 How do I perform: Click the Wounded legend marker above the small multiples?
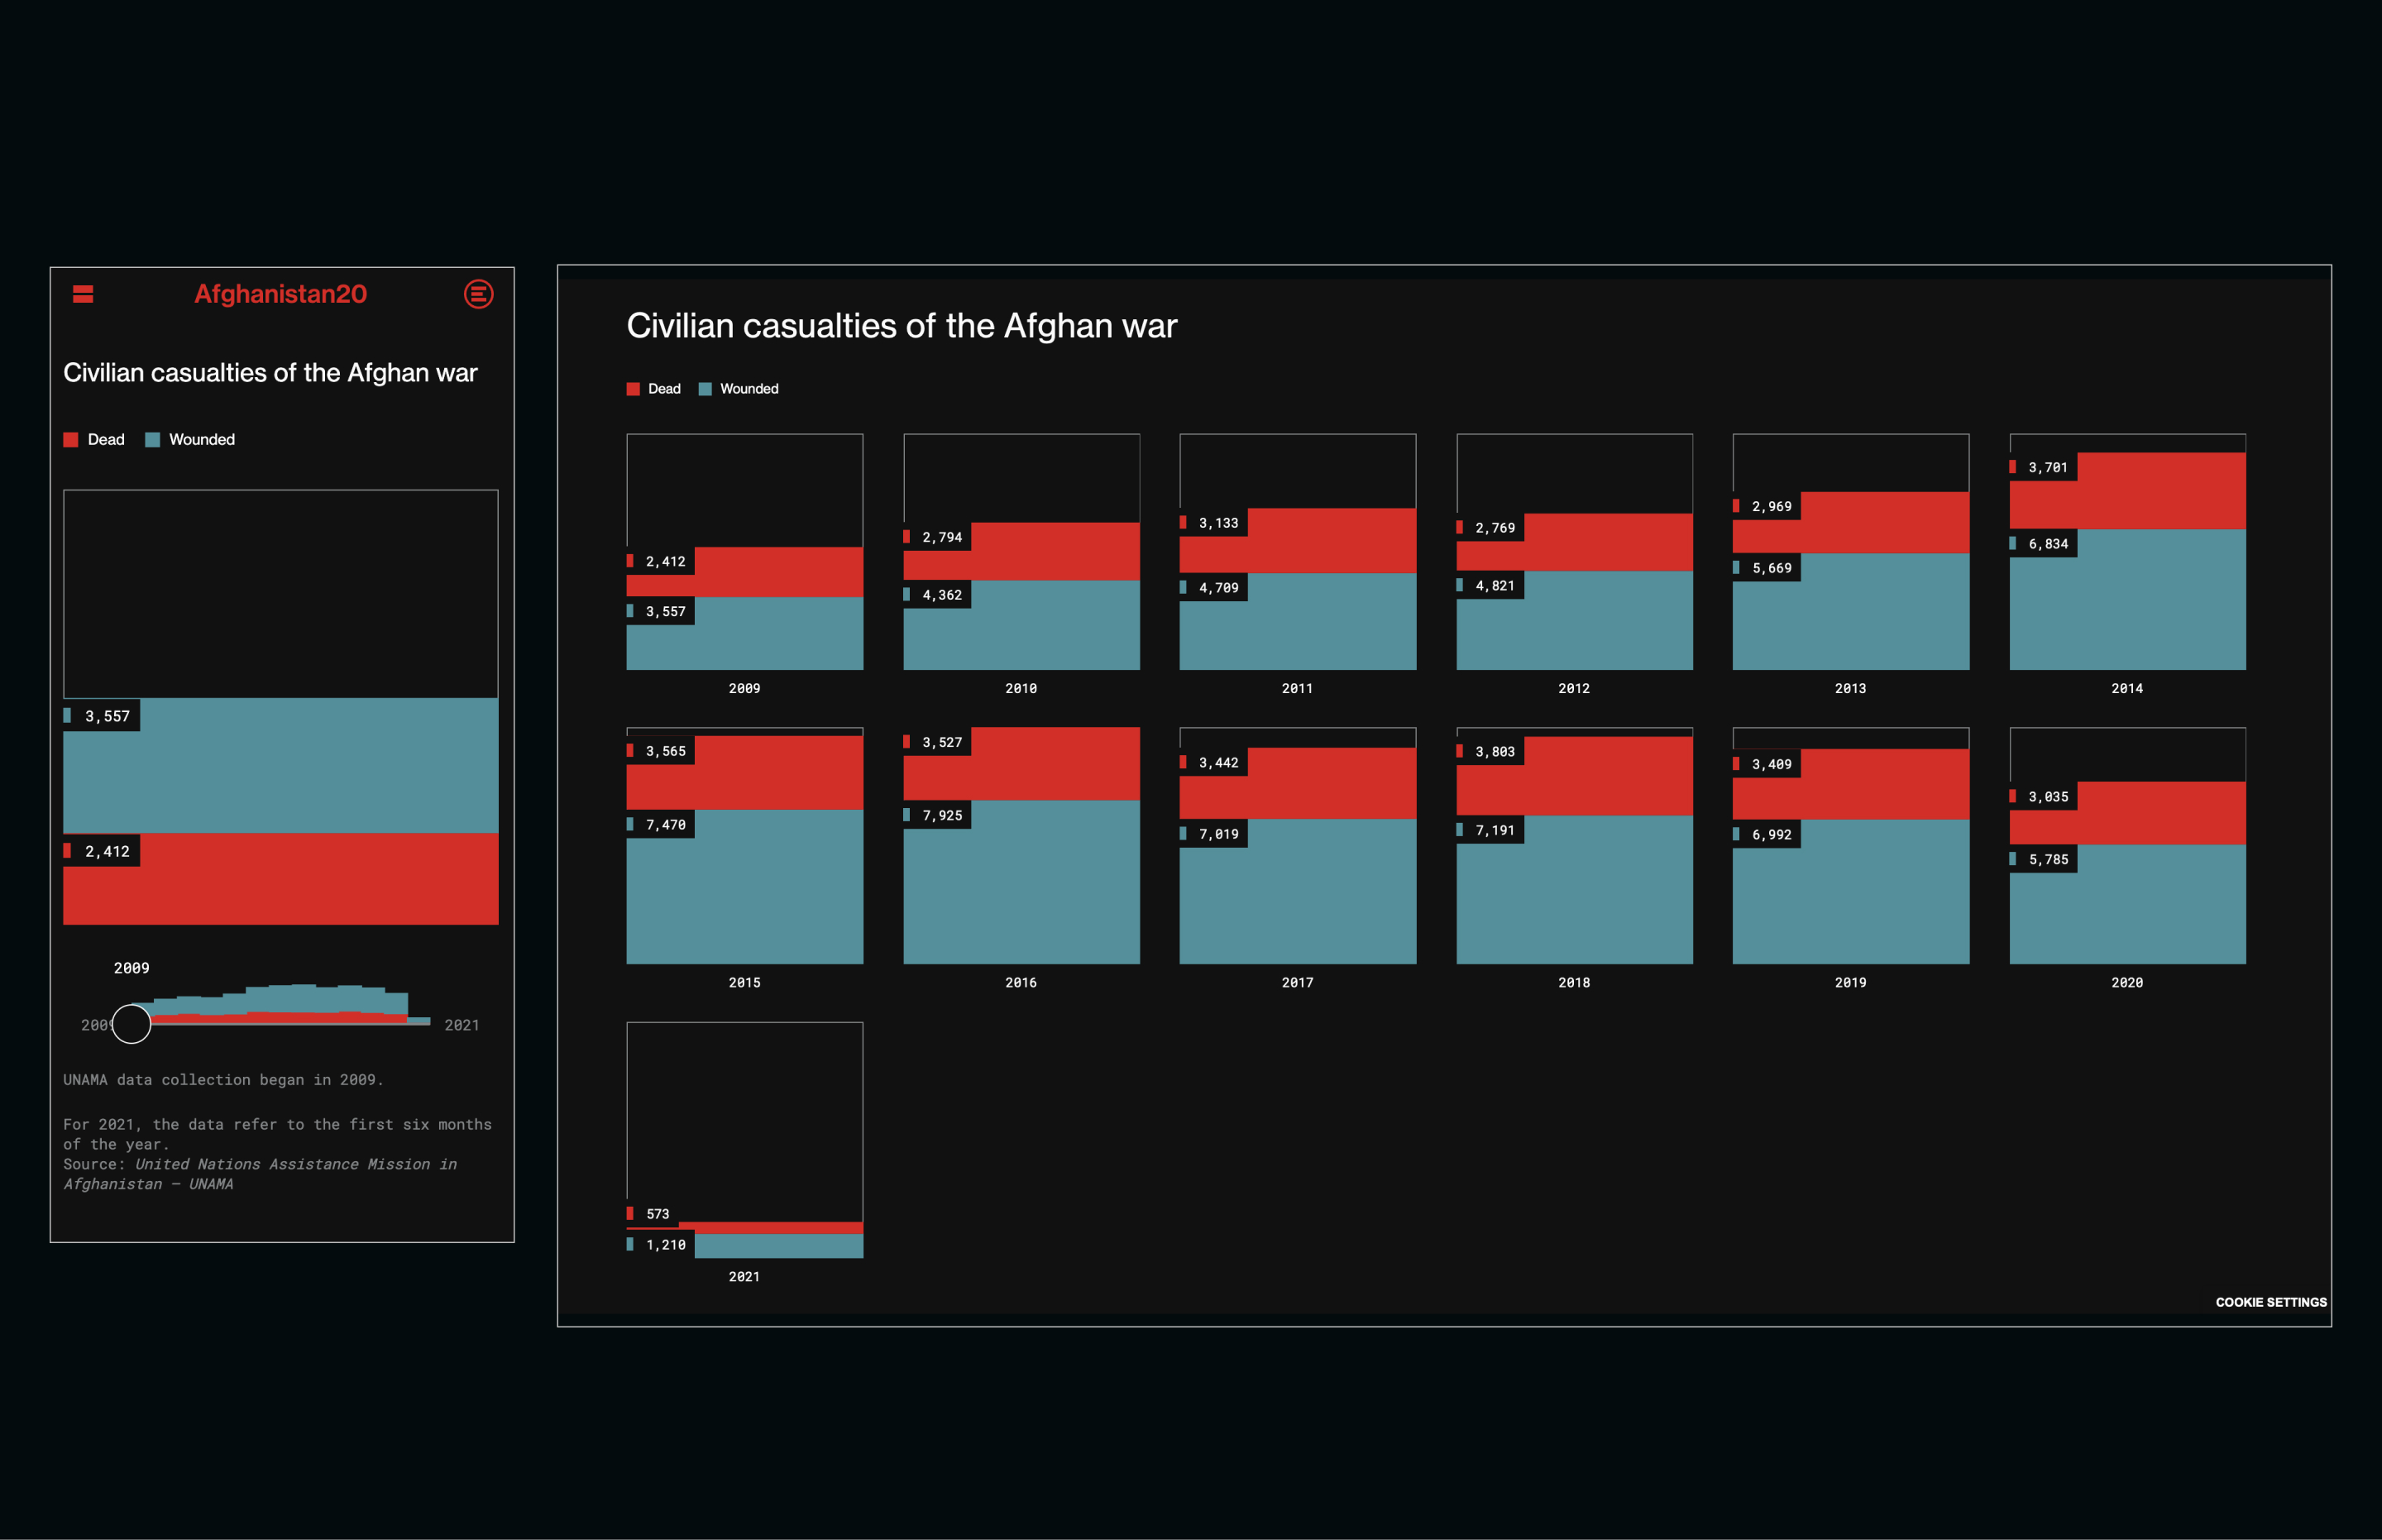(x=706, y=388)
